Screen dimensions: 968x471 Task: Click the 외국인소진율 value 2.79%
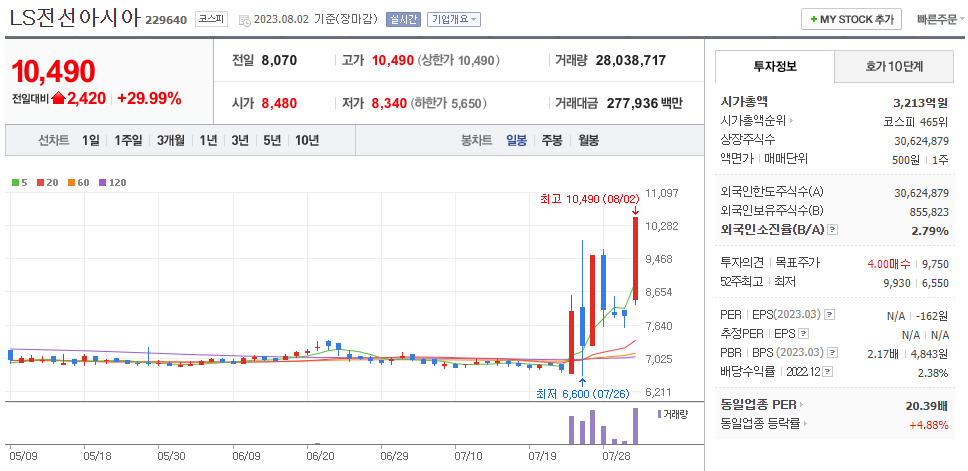[x=930, y=230]
